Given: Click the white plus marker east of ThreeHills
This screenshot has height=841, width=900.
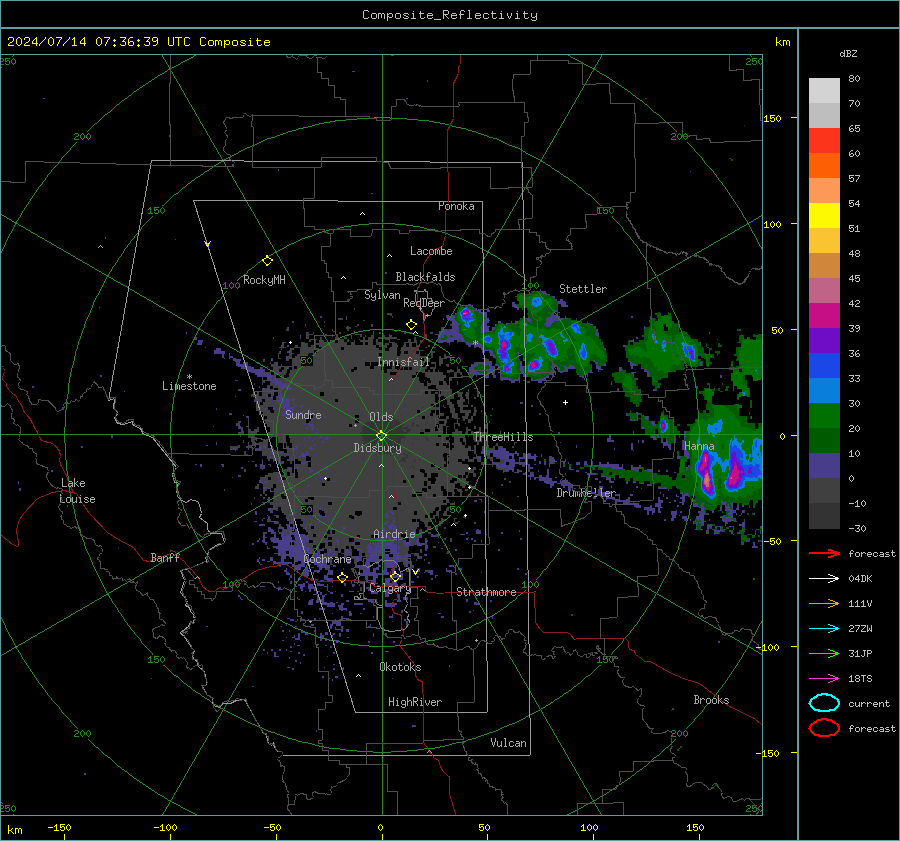Looking at the screenshot, I should pyautogui.click(x=565, y=402).
